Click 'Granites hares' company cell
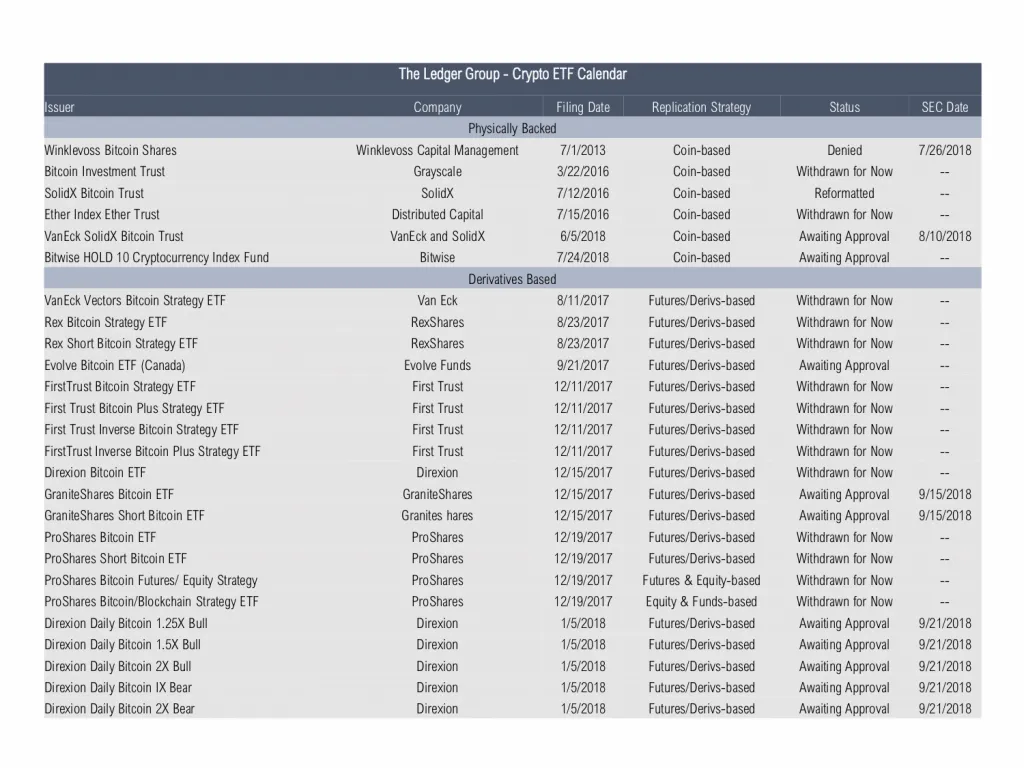The width and height of the screenshot is (1024, 768). [x=438, y=516]
